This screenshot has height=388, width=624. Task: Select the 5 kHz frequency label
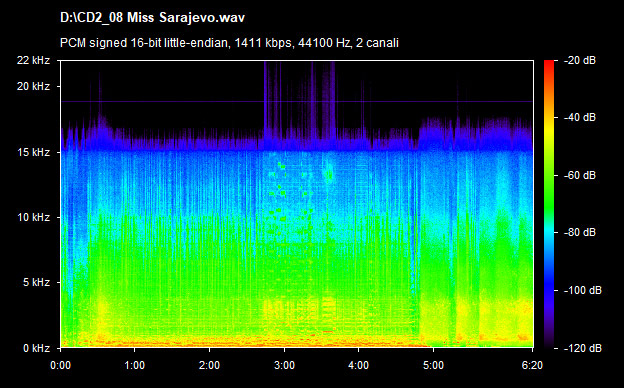point(36,283)
